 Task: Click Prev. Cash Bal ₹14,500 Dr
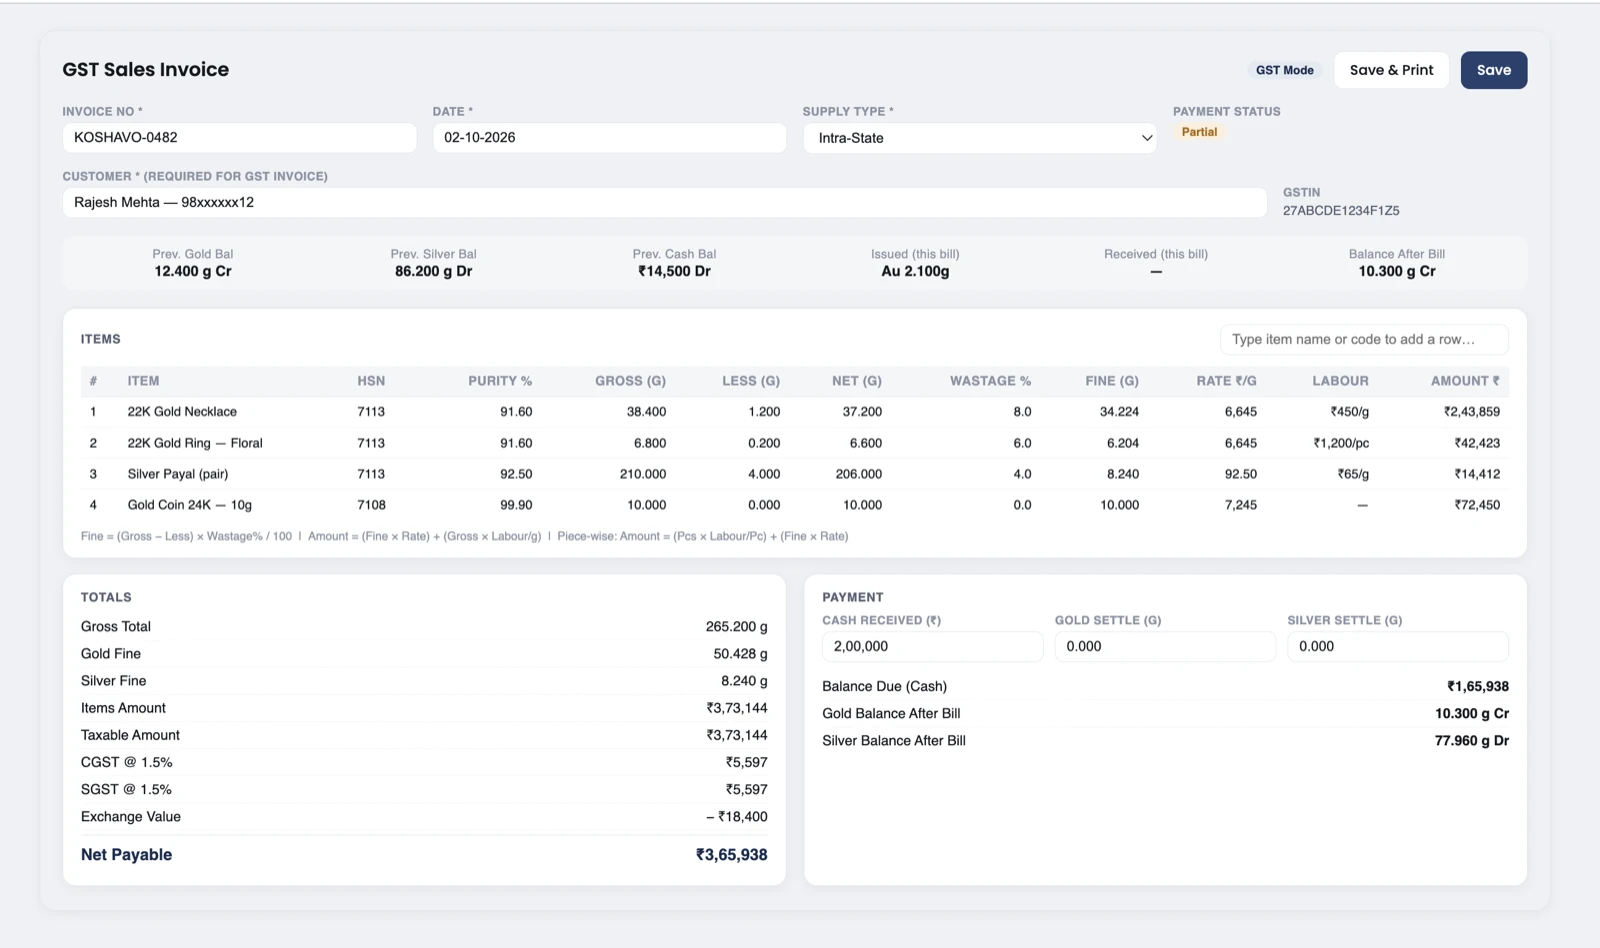click(675, 271)
